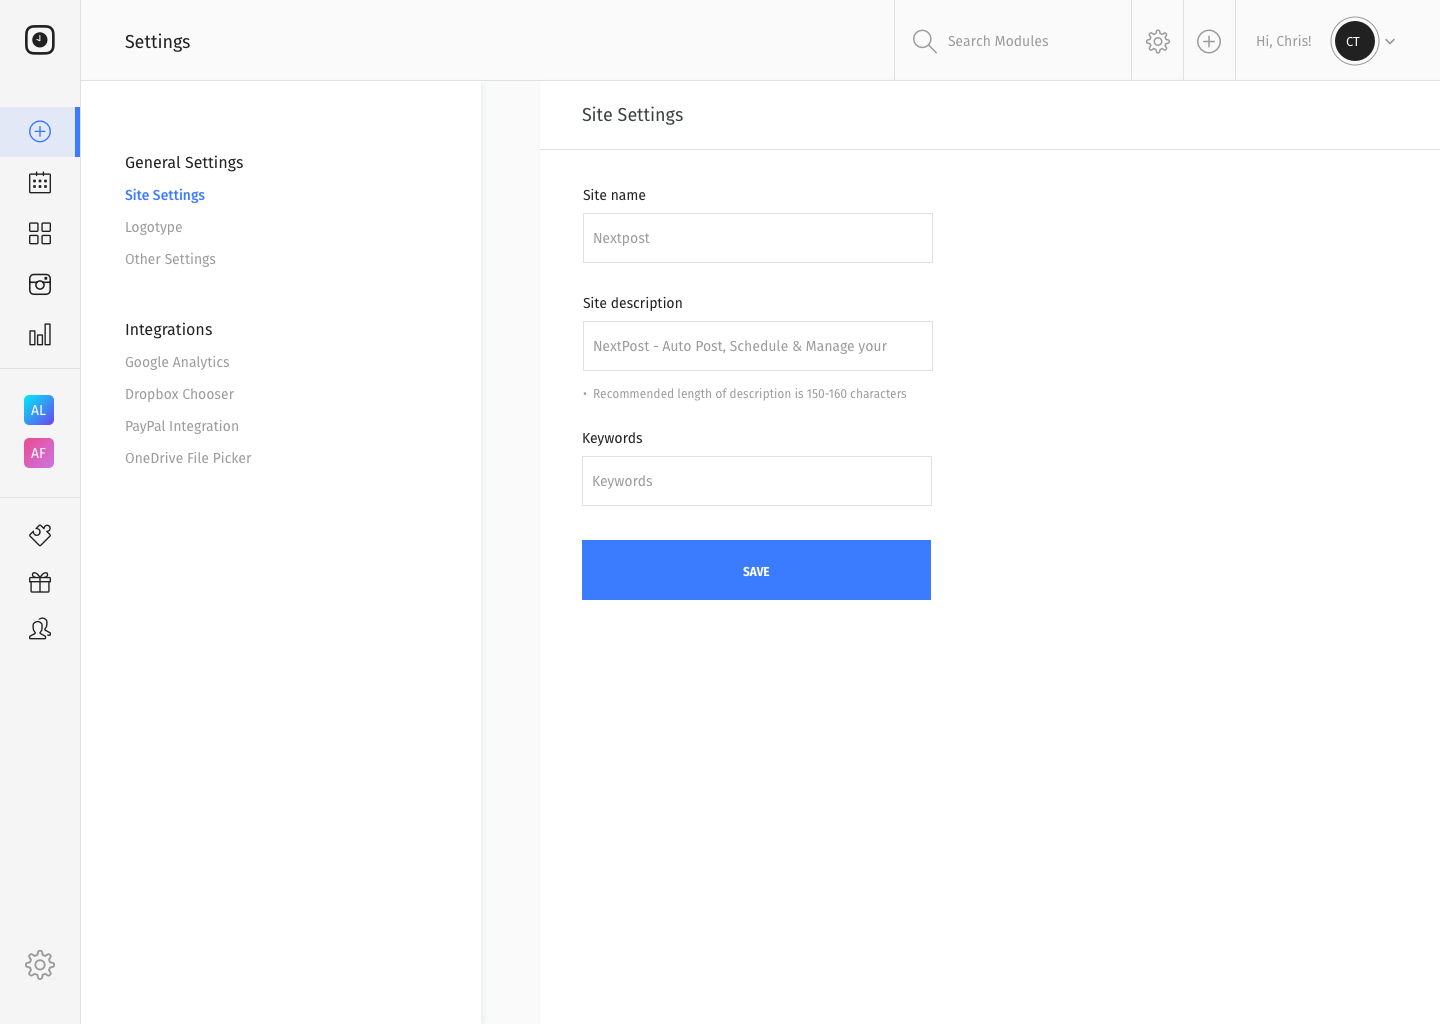
Task: Open the users icon in sidebar
Action: [40, 628]
